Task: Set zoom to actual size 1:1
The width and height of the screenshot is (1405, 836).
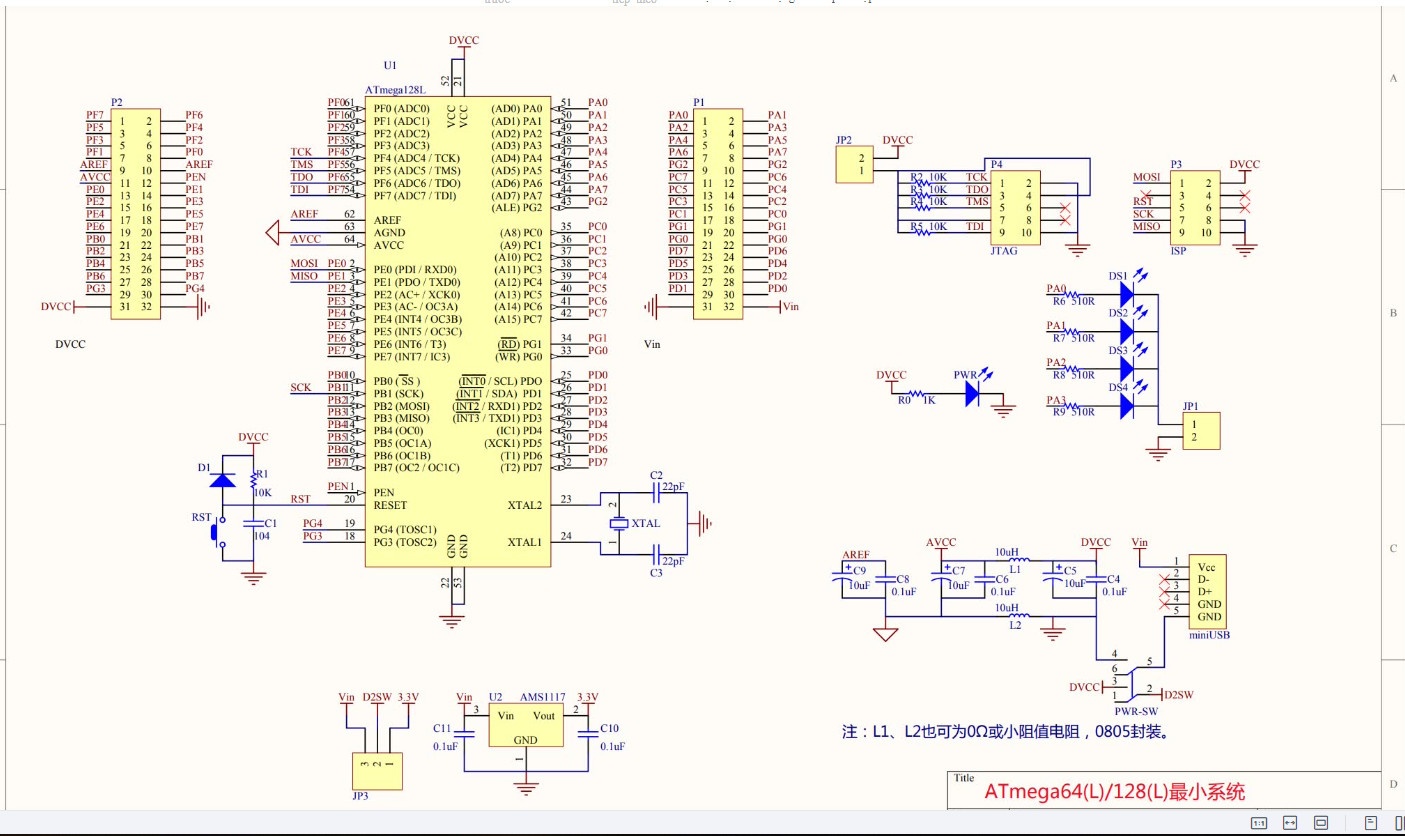Action: [1259, 823]
